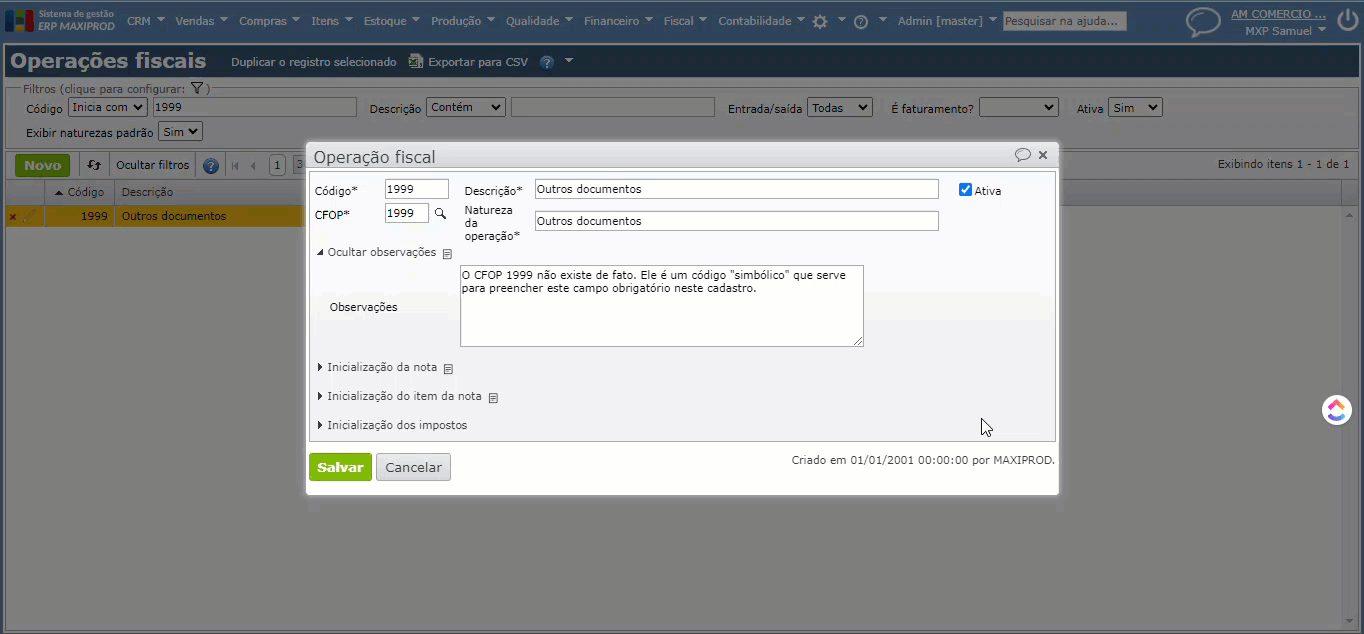The image size is (1364, 634).
Task: Open the Código filter 'Inicia com' dropdown
Action: point(108,107)
